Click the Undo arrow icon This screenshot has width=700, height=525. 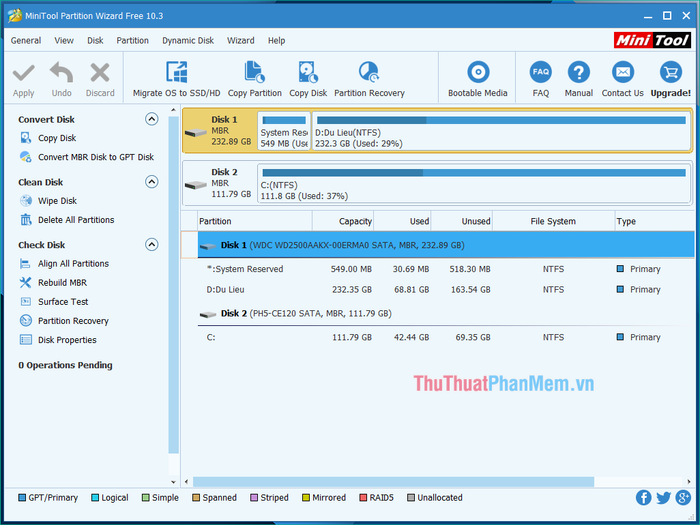[x=61, y=72]
